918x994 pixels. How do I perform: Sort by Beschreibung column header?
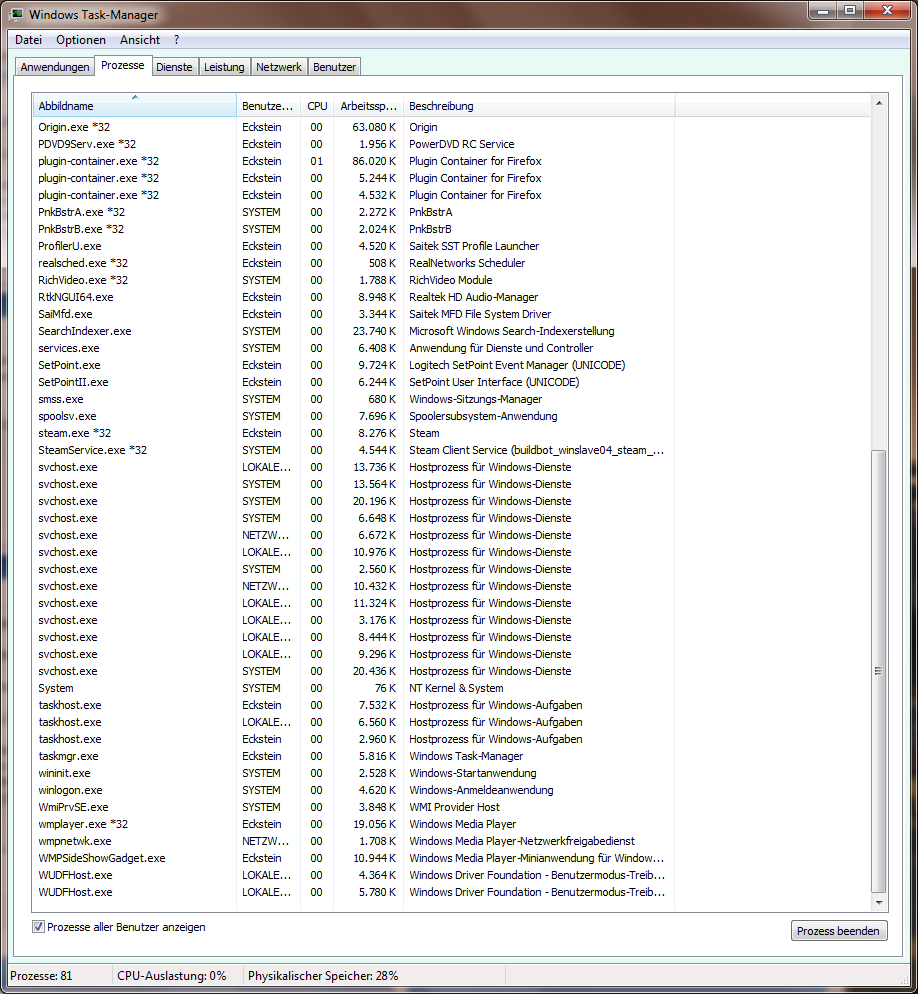539,106
